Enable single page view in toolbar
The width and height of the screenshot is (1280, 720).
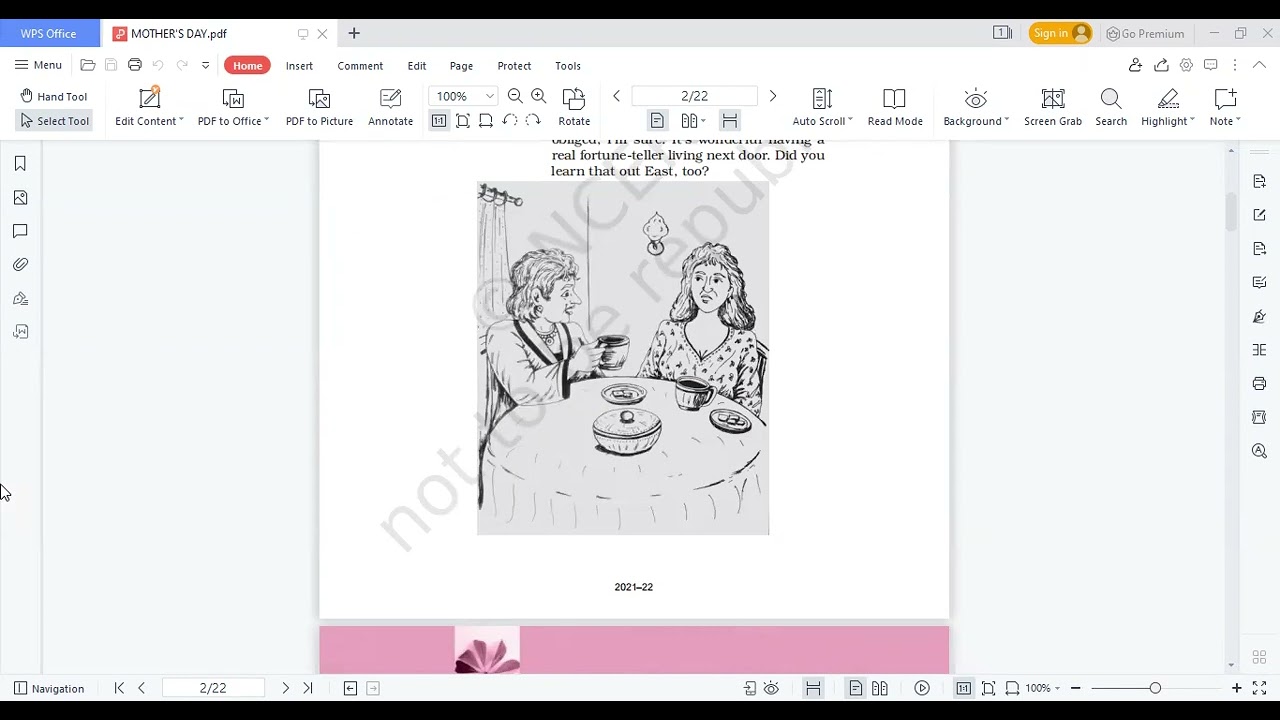coord(657,121)
